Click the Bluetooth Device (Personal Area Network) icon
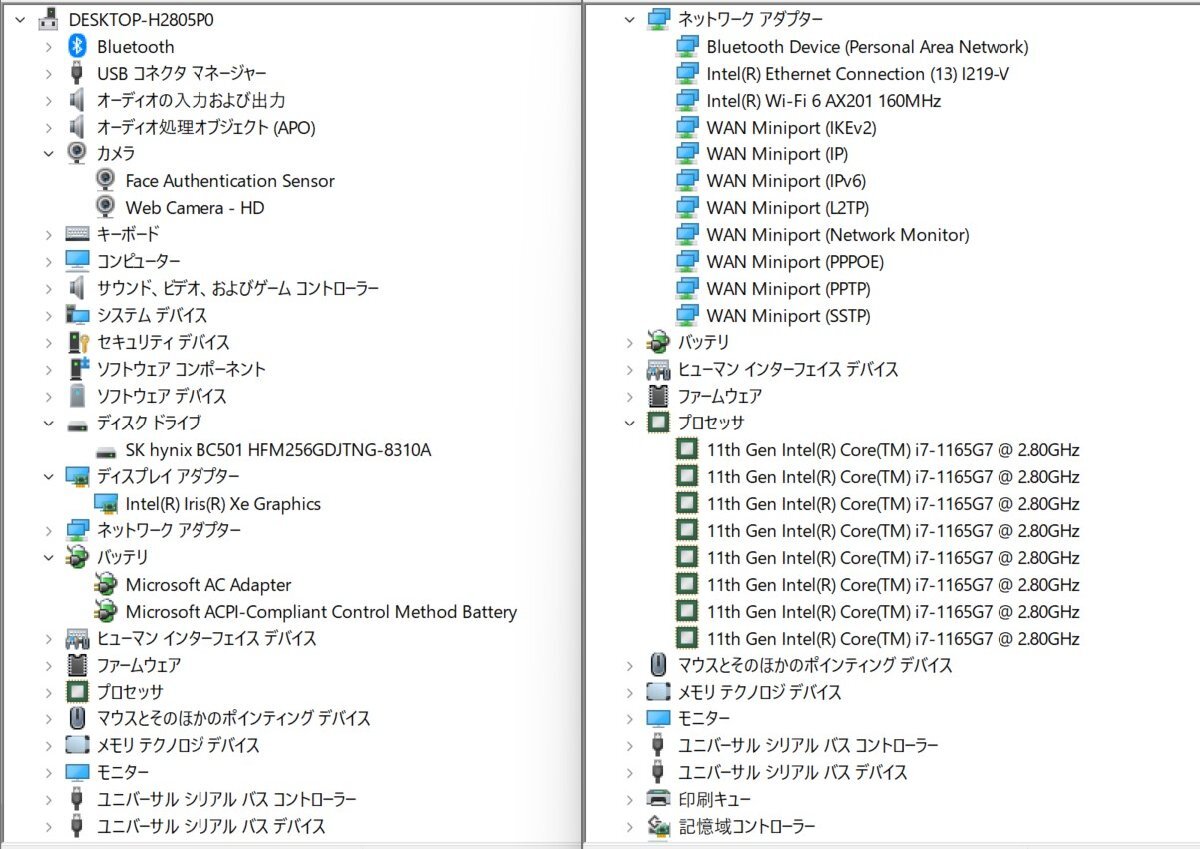 point(687,46)
